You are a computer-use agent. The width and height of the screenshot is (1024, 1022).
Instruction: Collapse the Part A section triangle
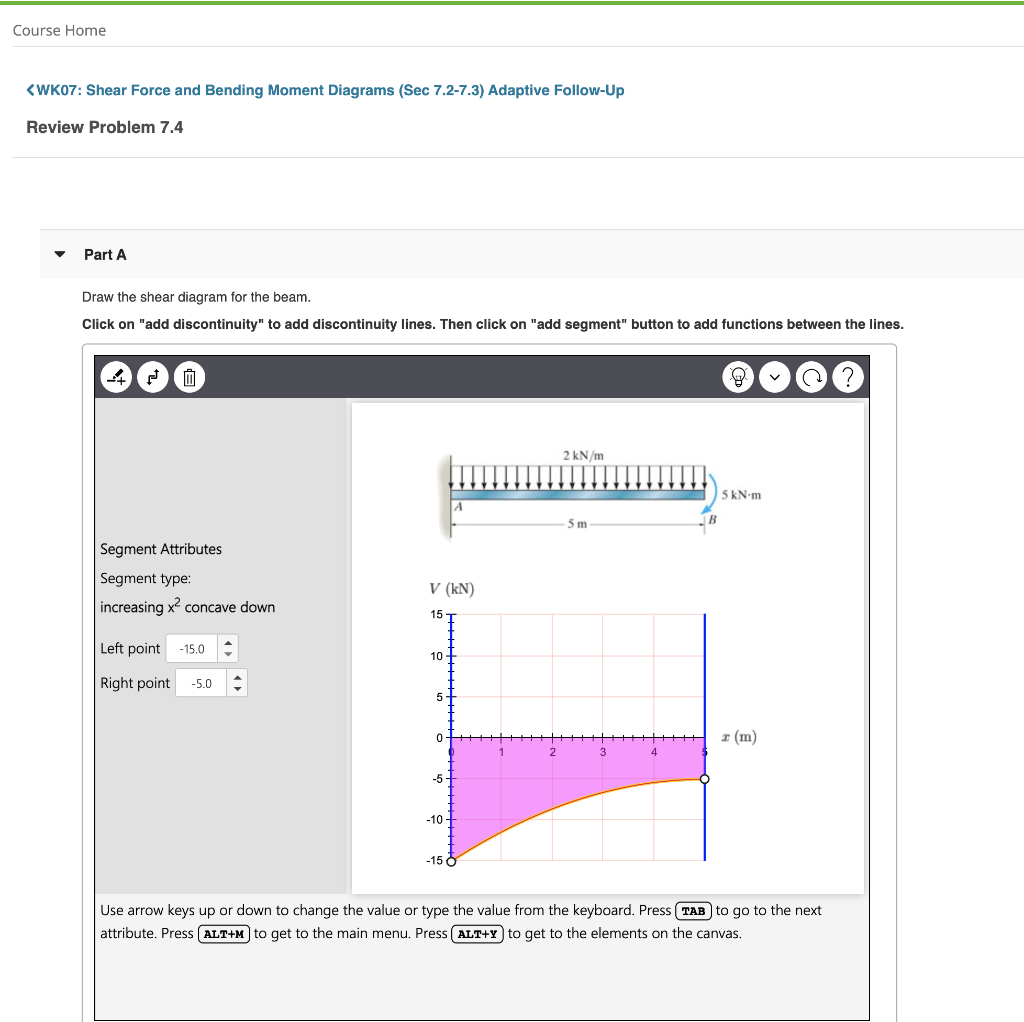click(60, 255)
